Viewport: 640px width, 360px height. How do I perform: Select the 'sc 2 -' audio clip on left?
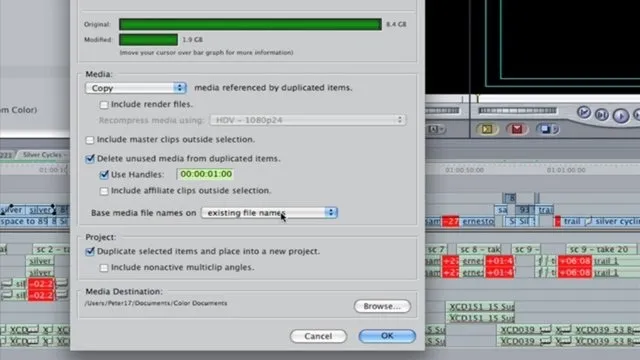[x=51, y=249]
